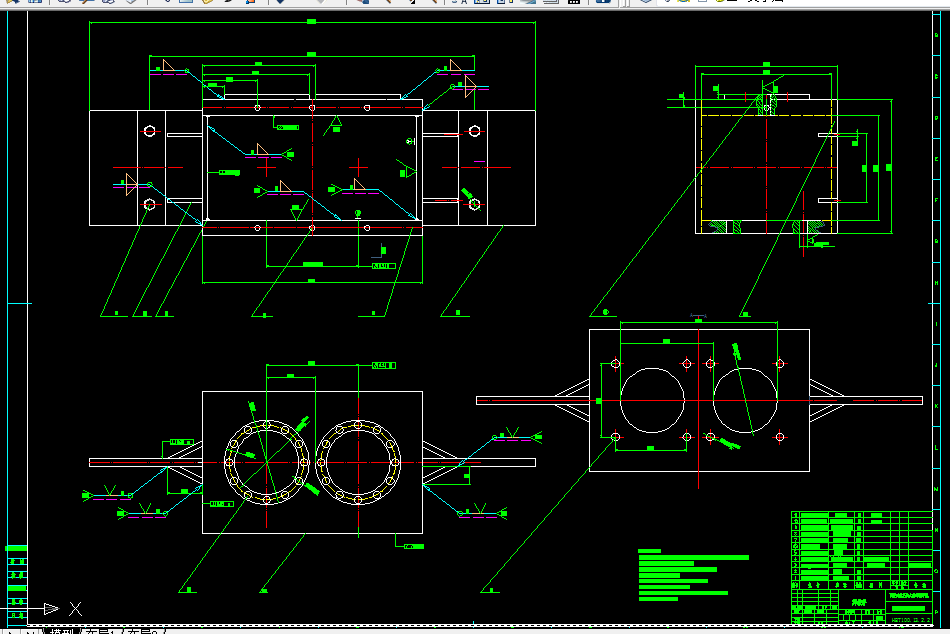Open the 布局1 layout tab

coord(100,631)
